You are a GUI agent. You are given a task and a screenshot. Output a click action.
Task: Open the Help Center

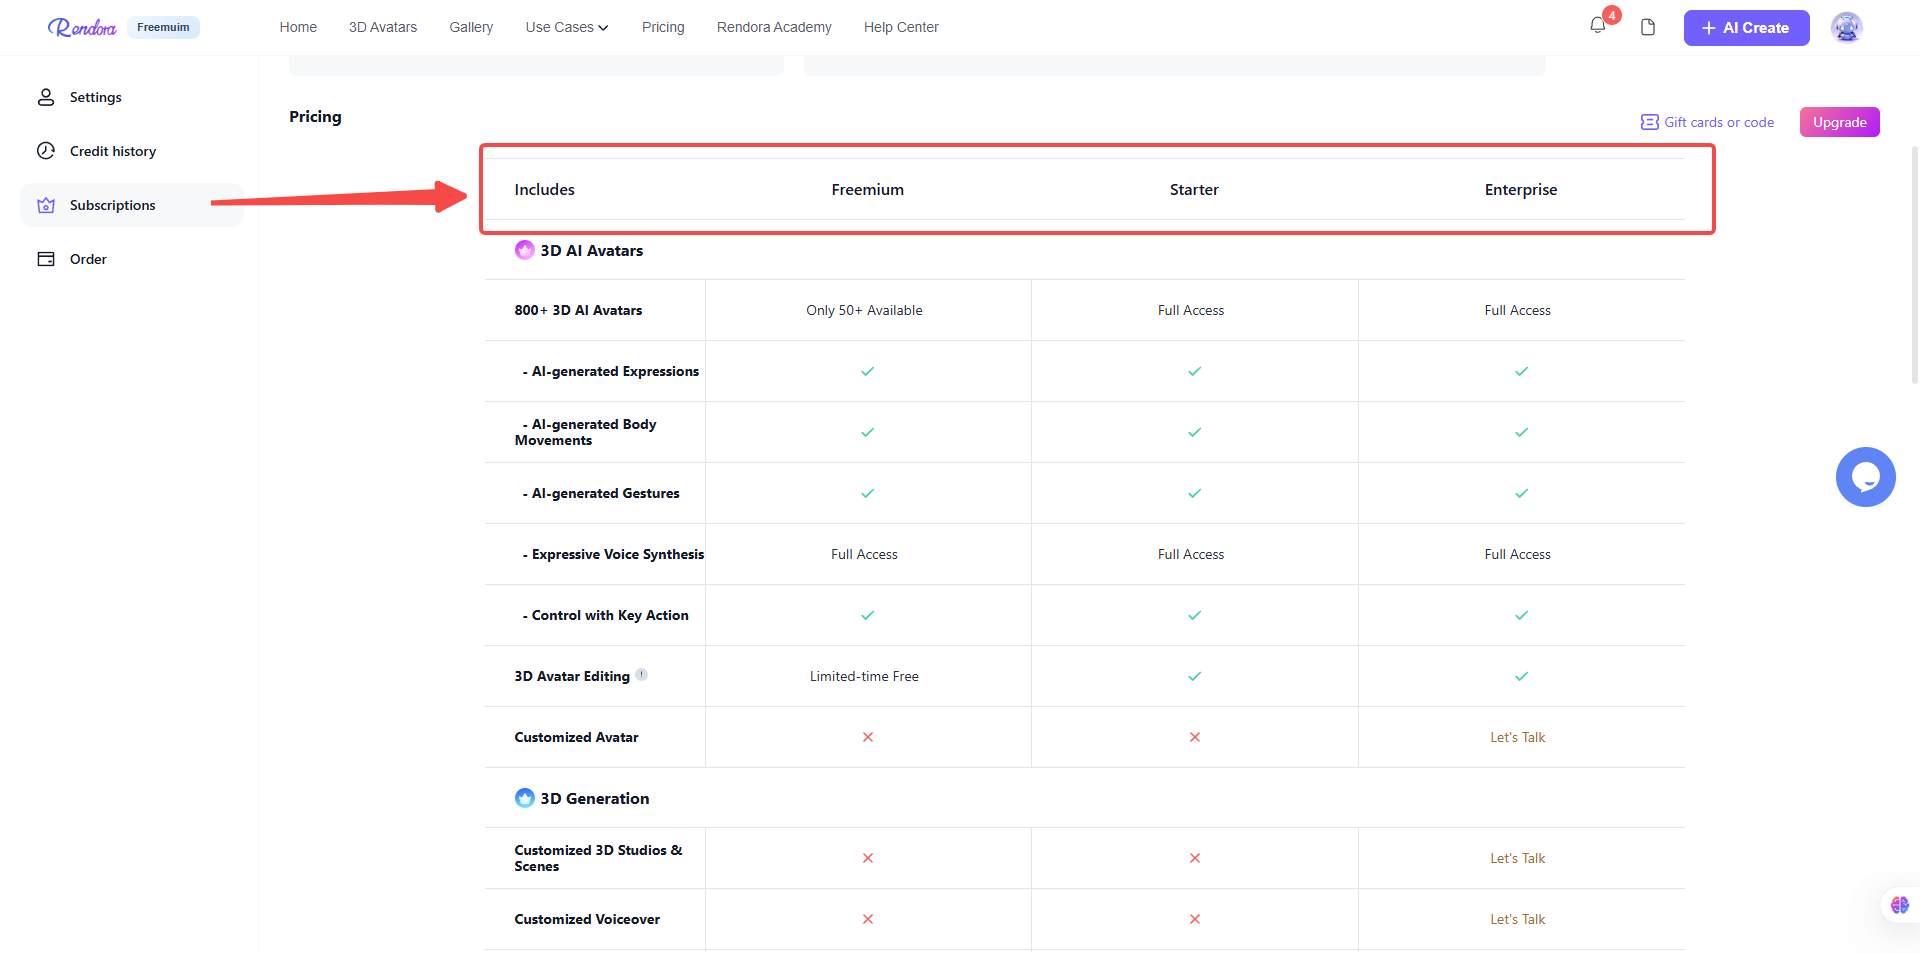tap(901, 27)
